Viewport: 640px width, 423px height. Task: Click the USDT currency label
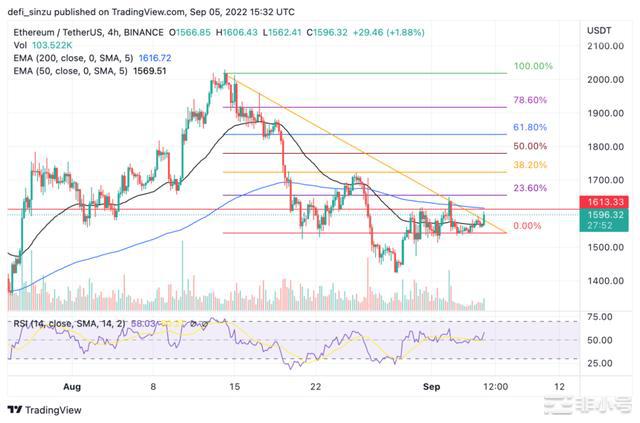(x=599, y=29)
